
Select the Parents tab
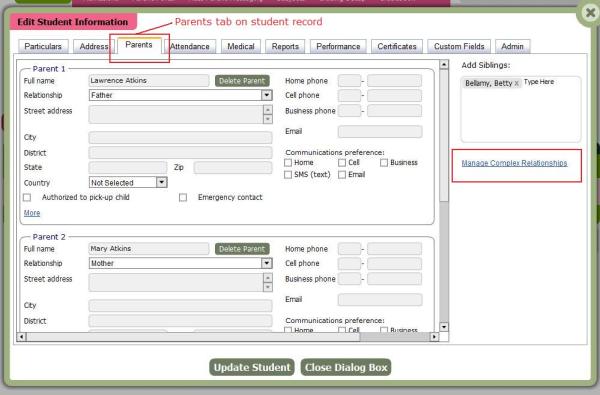[139, 45]
